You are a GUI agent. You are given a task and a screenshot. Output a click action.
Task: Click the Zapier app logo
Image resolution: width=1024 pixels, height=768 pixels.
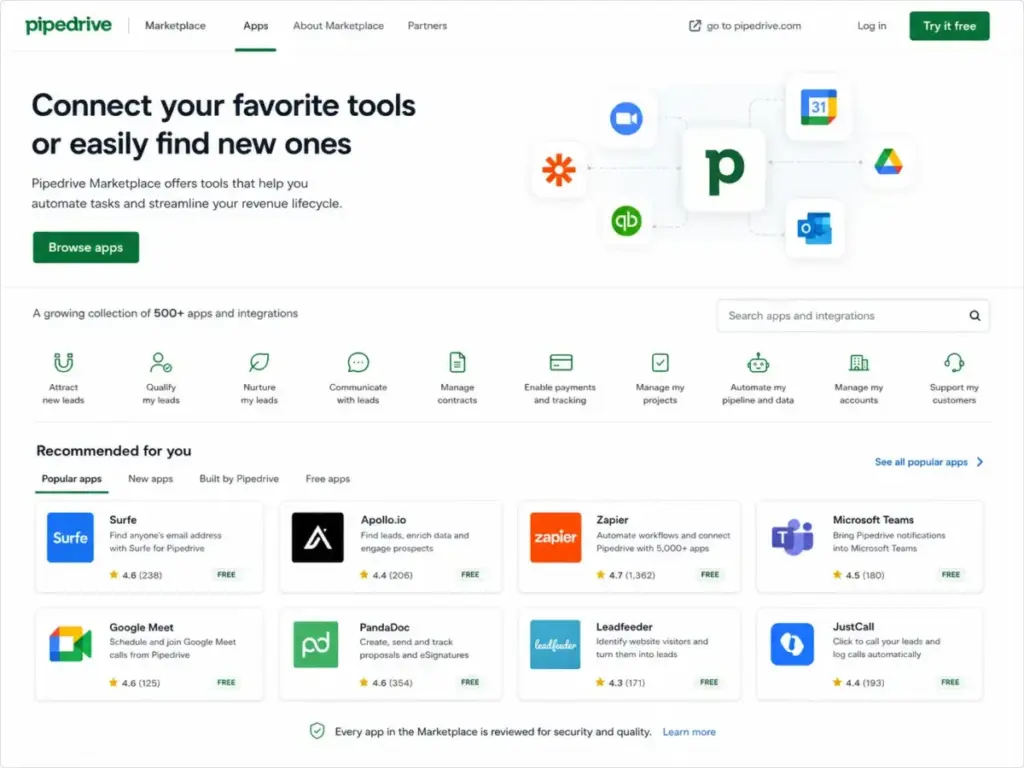[556, 537]
